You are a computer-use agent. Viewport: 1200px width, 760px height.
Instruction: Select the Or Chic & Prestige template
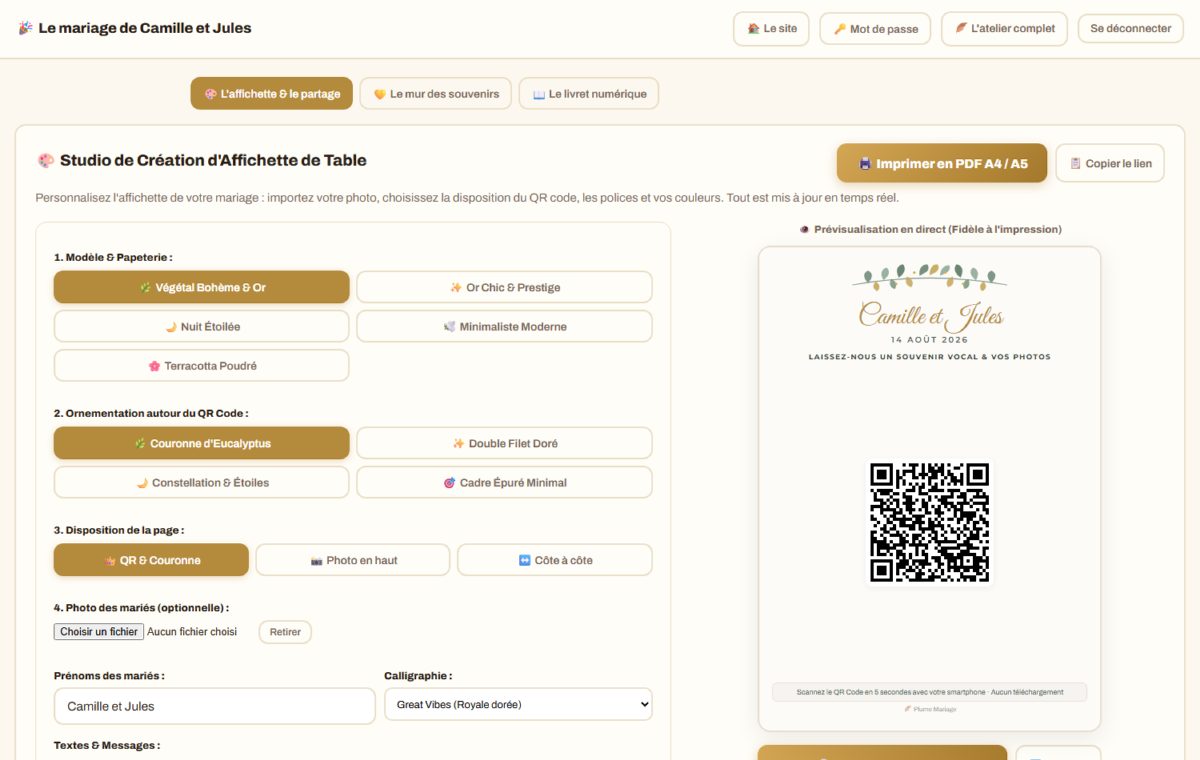point(504,287)
